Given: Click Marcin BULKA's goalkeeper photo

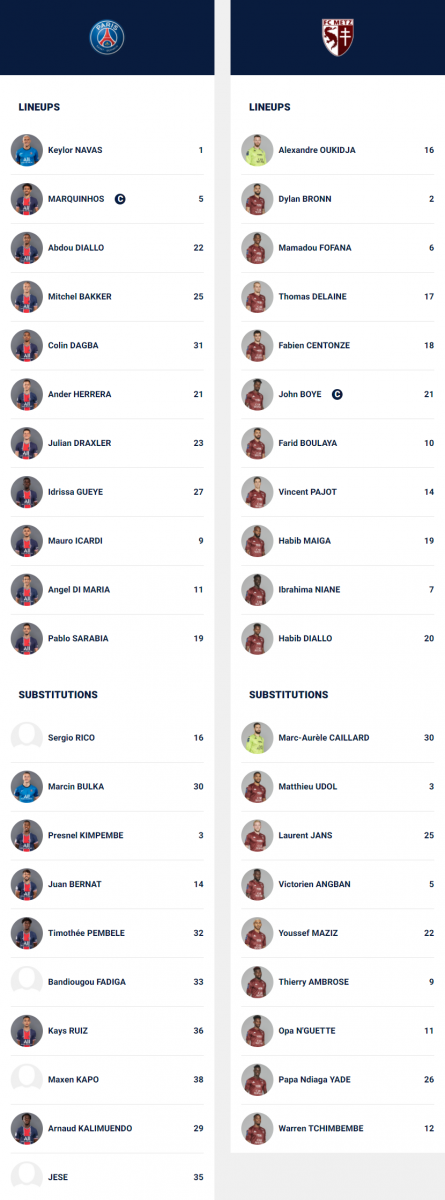Looking at the screenshot, I should pyautogui.click(x=26, y=786).
